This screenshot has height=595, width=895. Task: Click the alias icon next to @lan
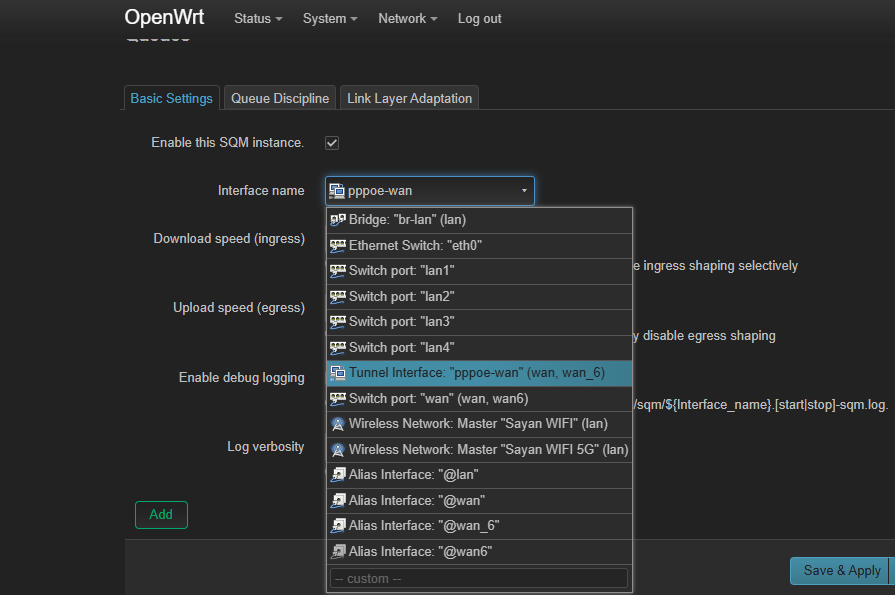[x=338, y=475]
